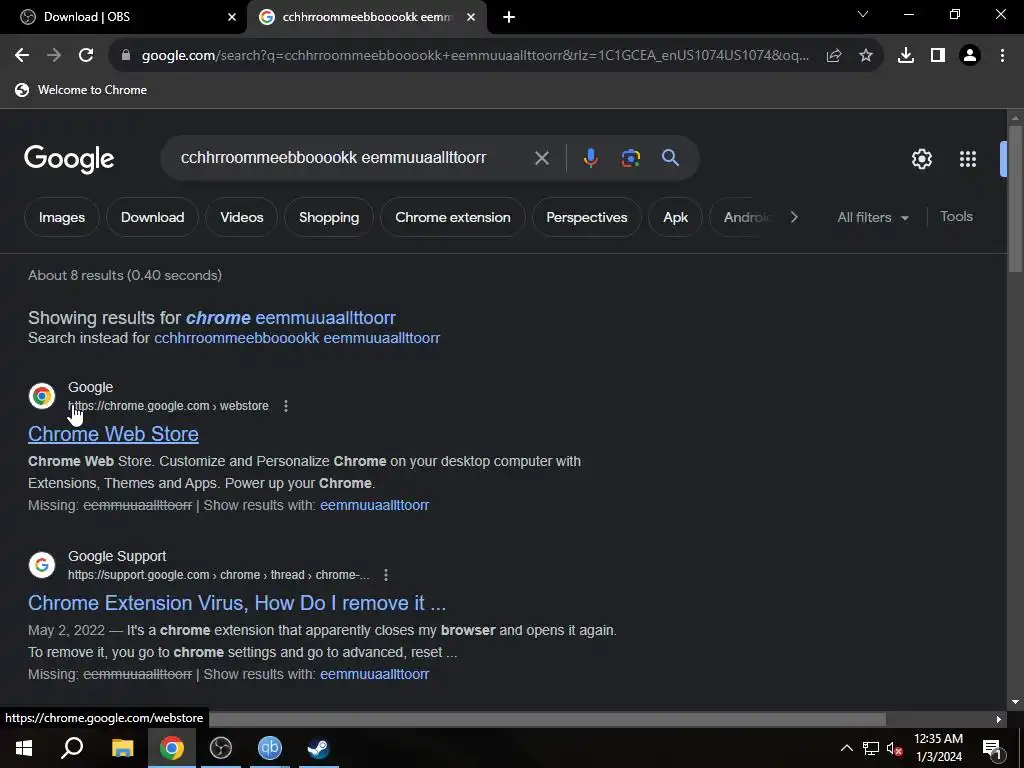Open Chrome Extension Virus result link
Viewport: 1024px width, 768px height.
coord(236,603)
